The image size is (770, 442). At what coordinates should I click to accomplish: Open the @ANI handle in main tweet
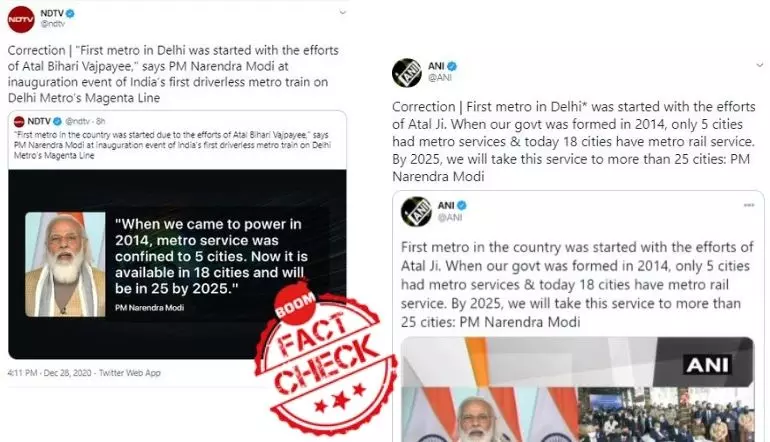[440, 77]
